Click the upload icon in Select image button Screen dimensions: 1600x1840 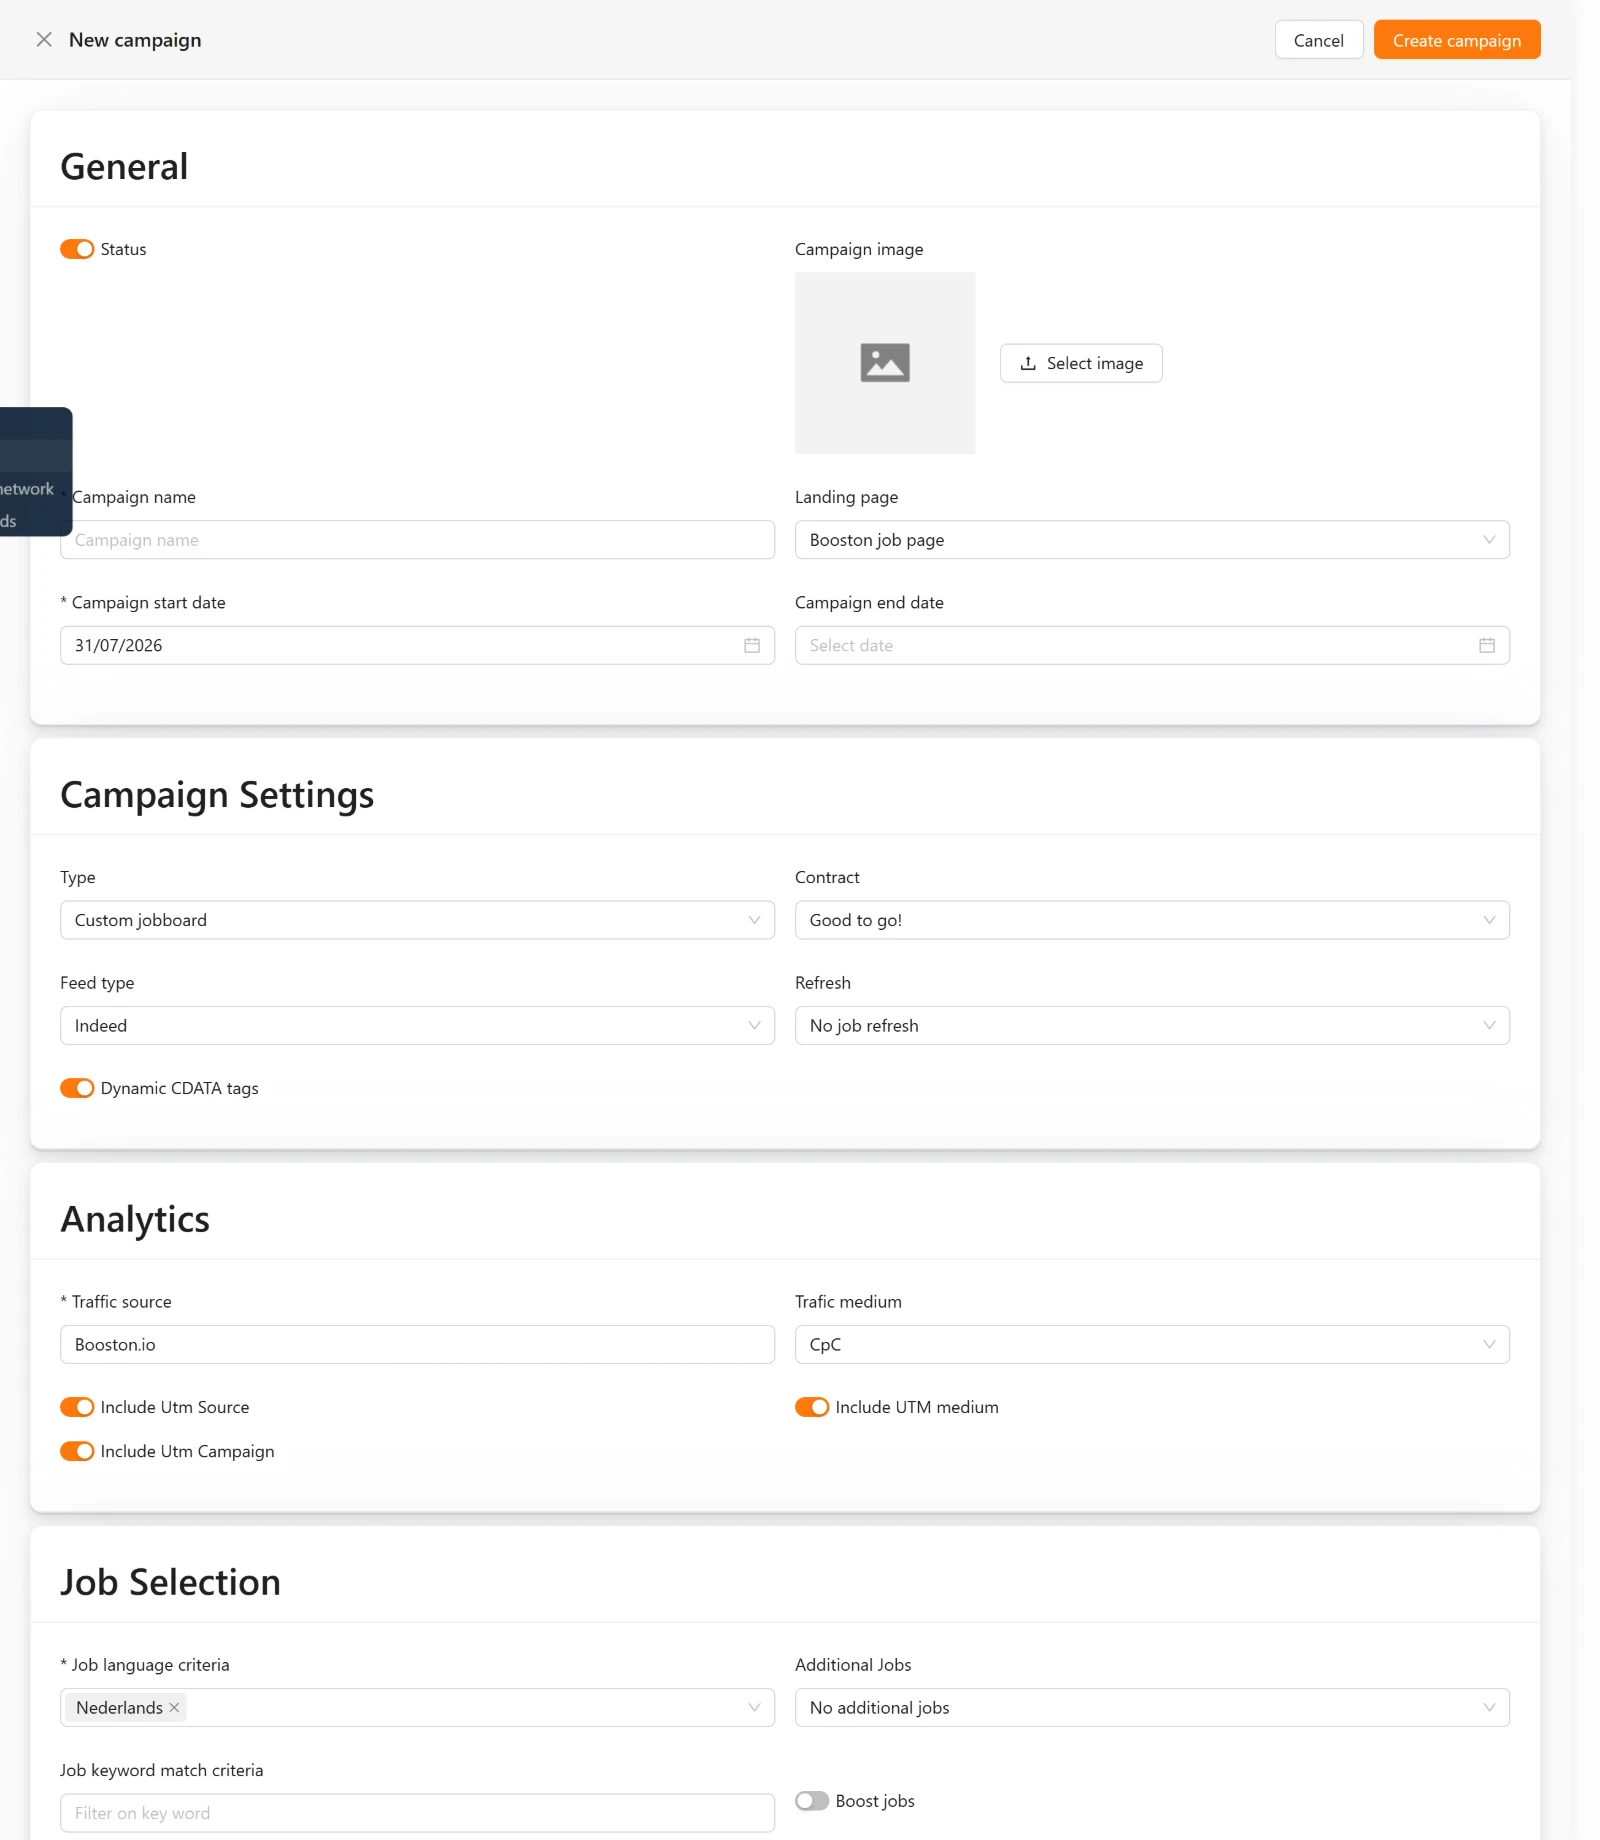point(1028,363)
